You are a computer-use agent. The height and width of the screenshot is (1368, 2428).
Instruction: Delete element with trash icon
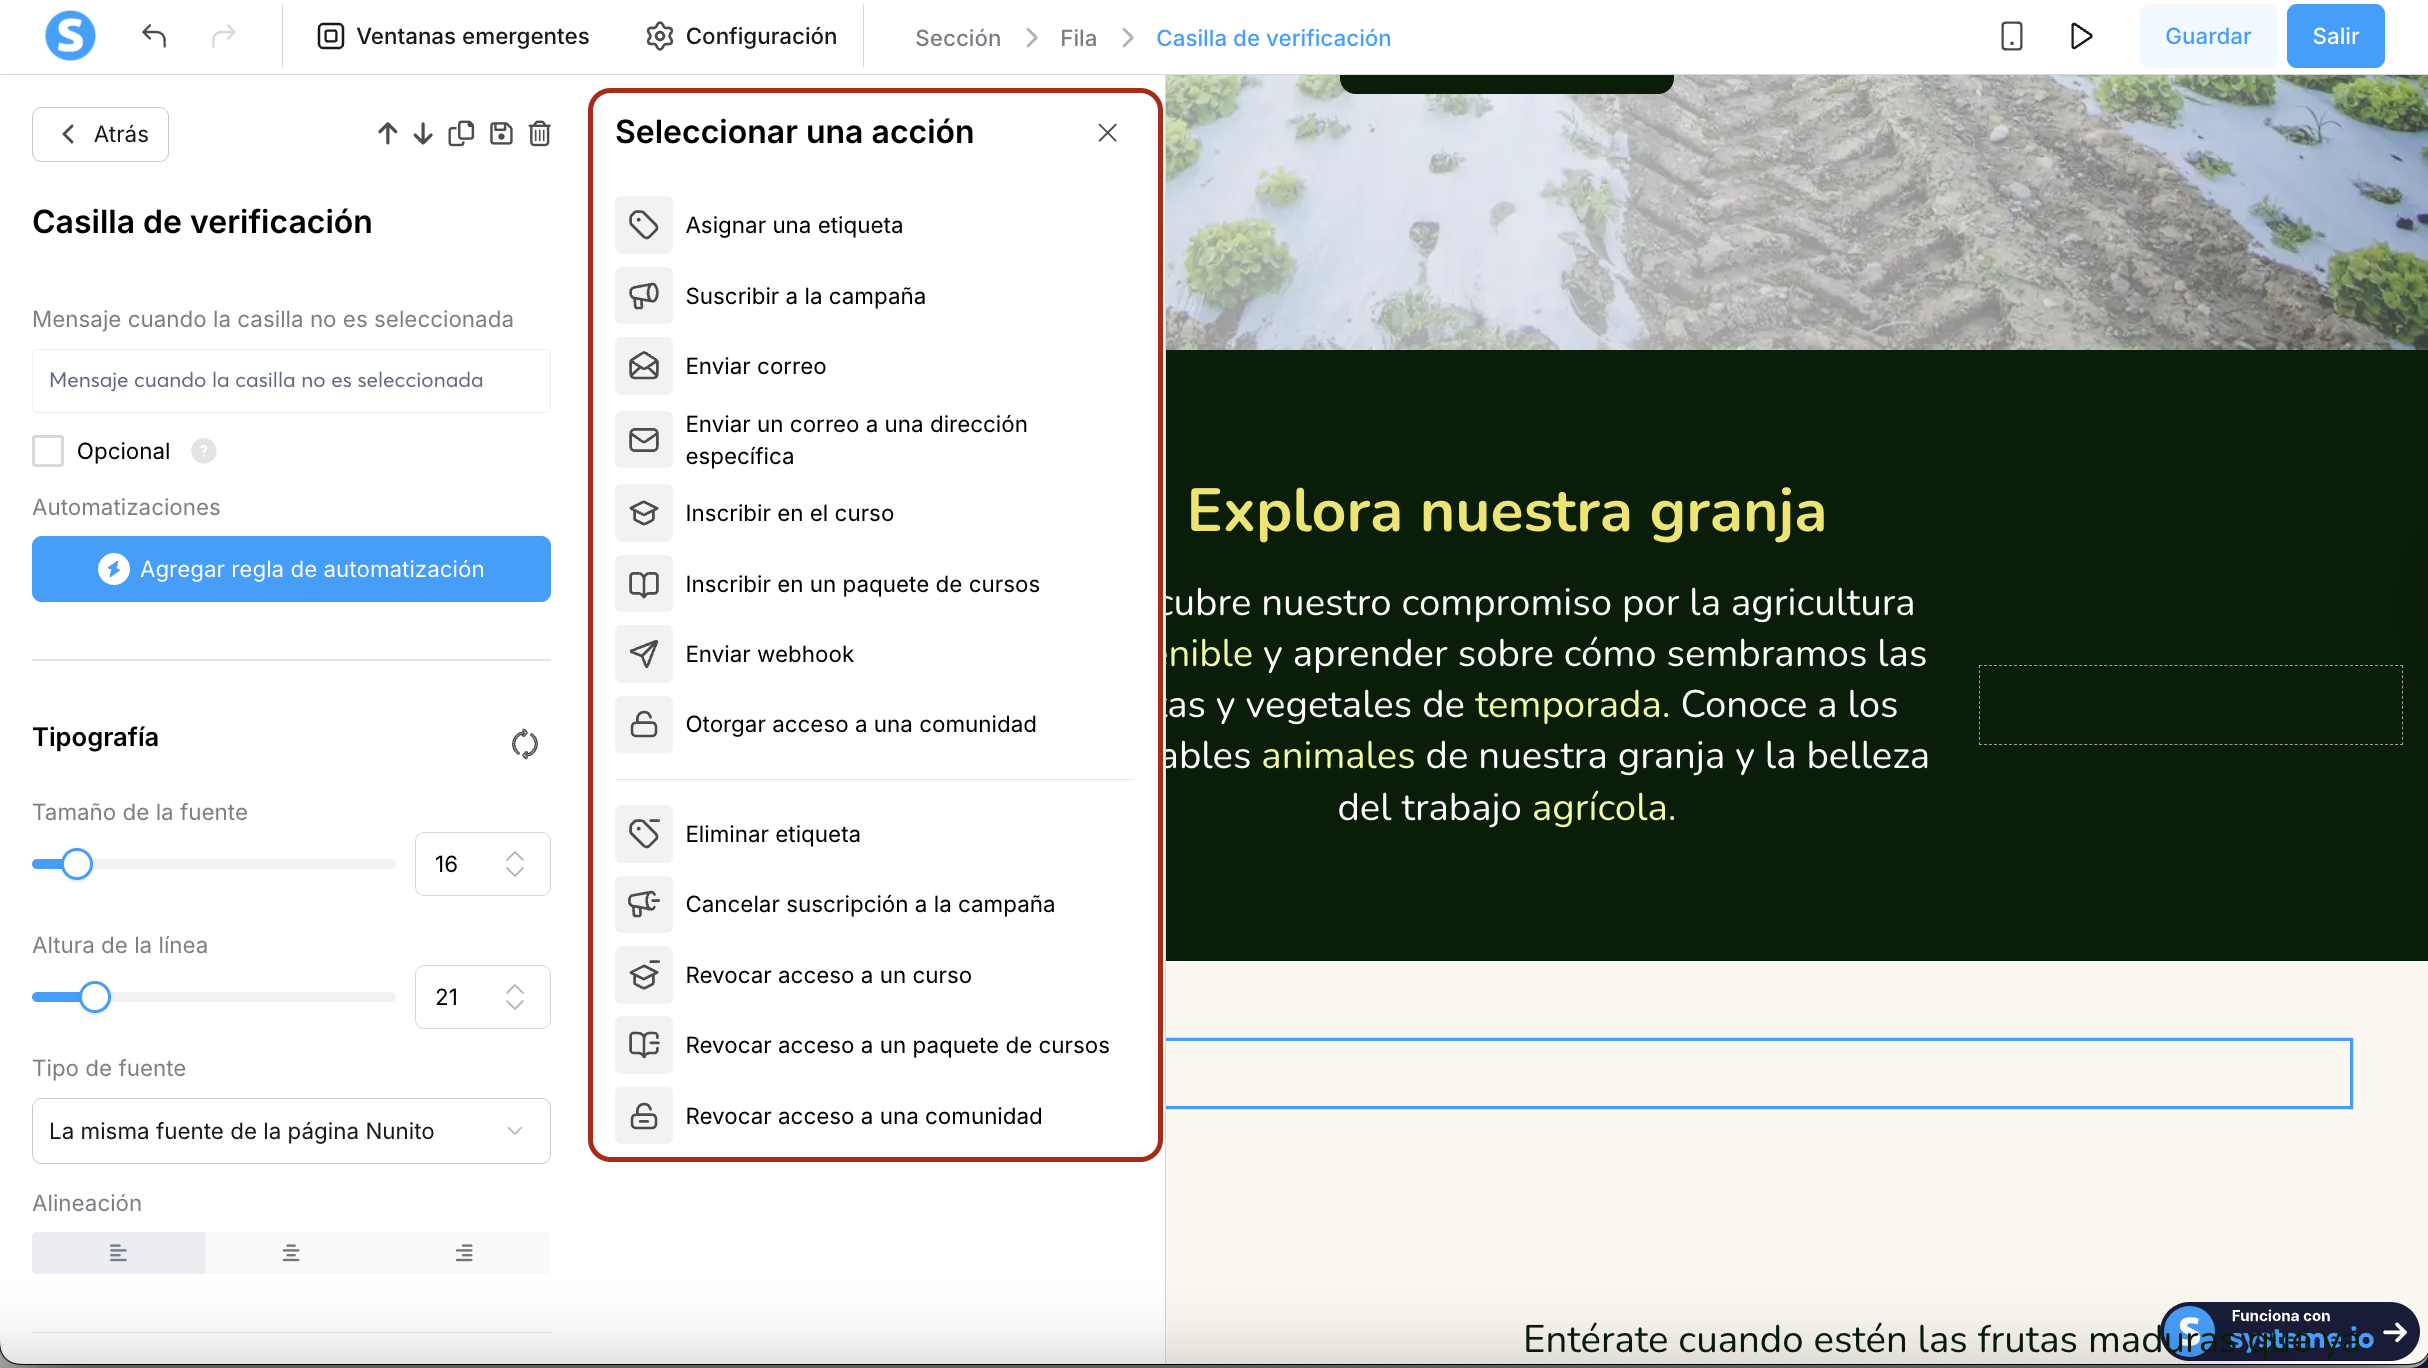[540, 134]
